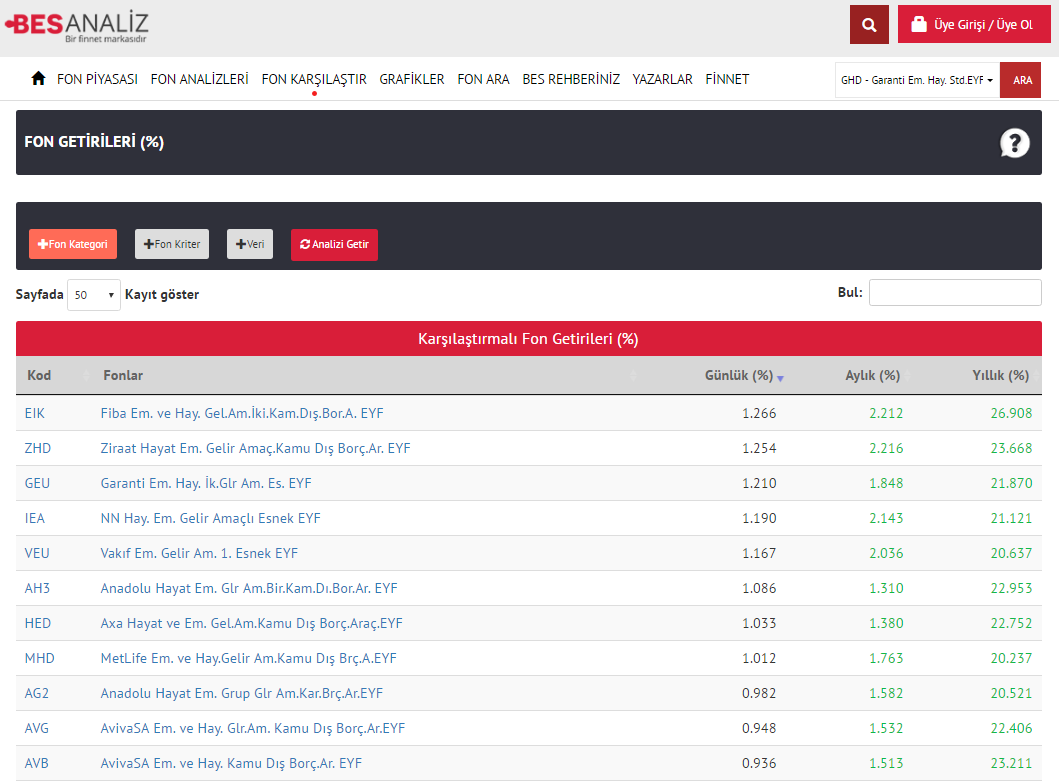1059x781 pixels.
Task: Select the daily return value 1.210
Action: (759, 484)
